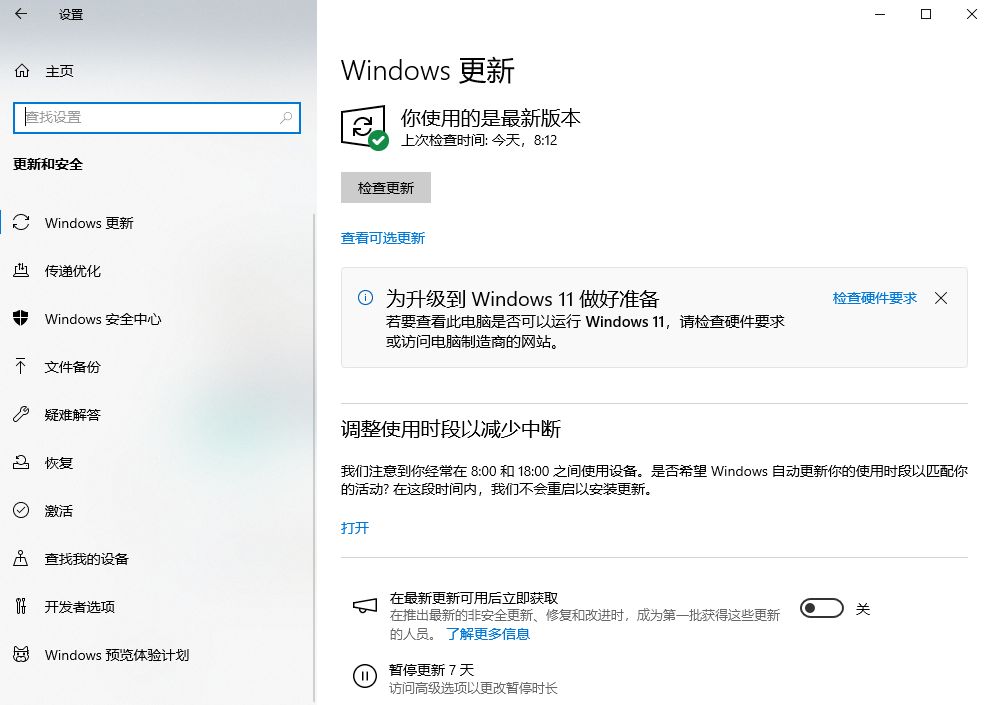Open 传递优化 icon

[21, 271]
